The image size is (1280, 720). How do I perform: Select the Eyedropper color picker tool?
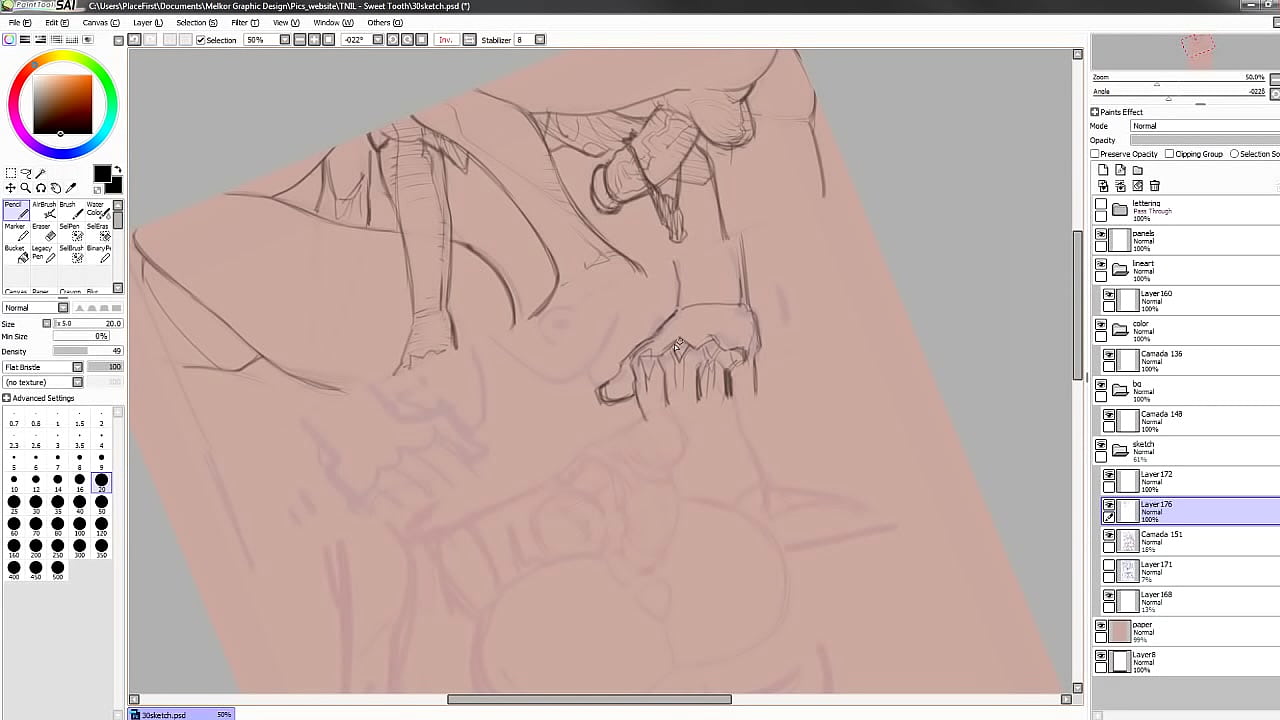tap(71, 187)
